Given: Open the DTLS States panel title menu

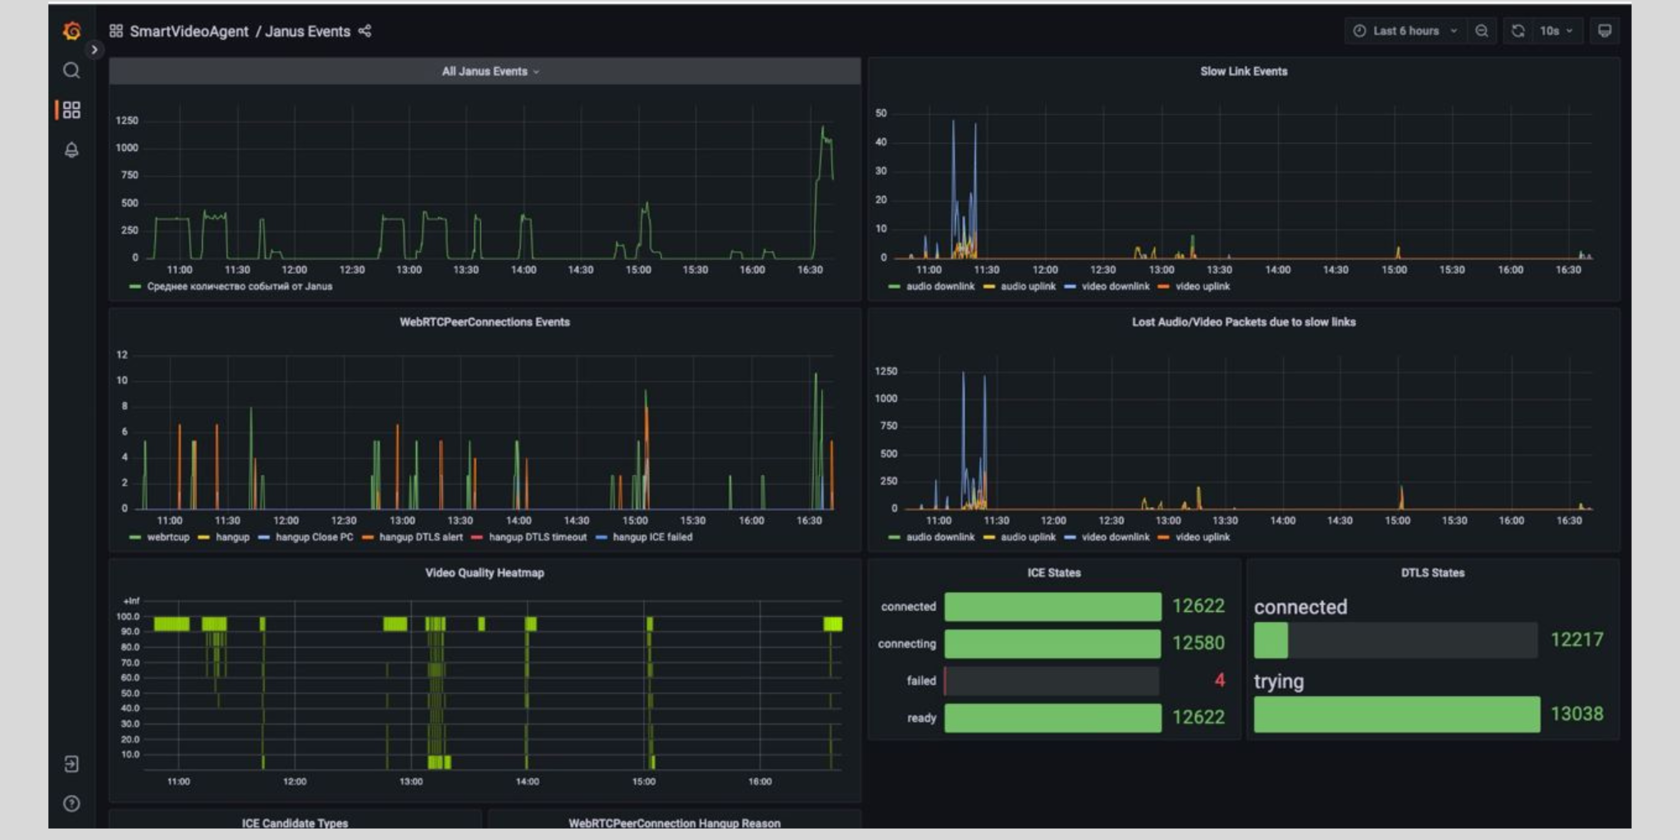Looking at the screenshot, I should (x=1433, y=573).
